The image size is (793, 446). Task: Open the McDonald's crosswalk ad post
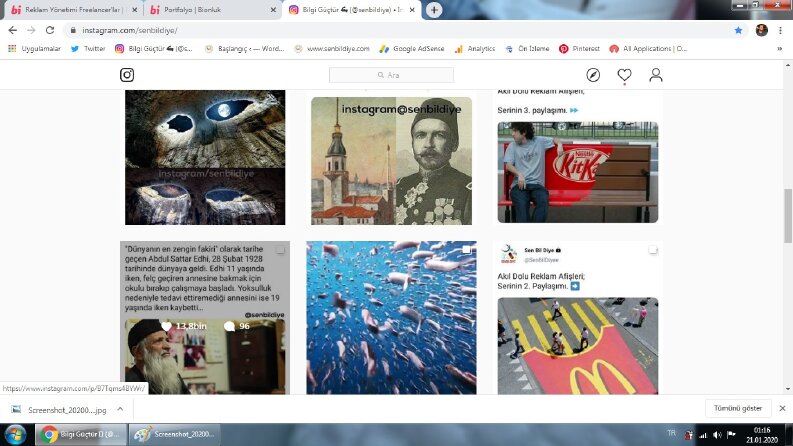pyautogui.click(x=578, y=318)
